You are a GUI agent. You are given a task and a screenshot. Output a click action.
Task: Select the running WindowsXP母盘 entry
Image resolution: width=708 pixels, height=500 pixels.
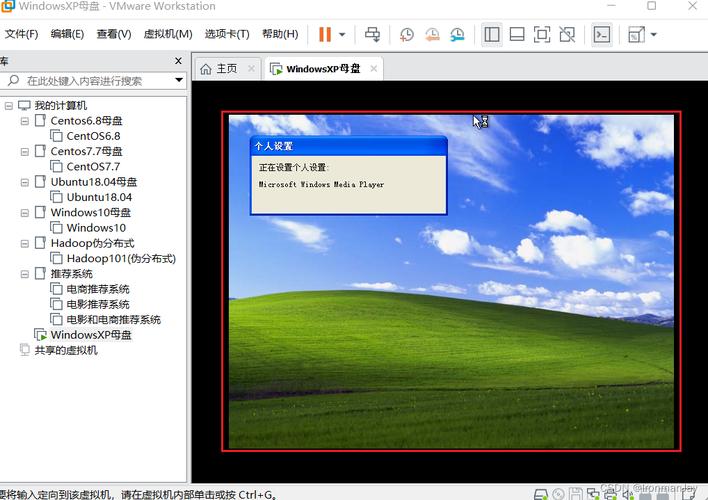click(91, 335)
